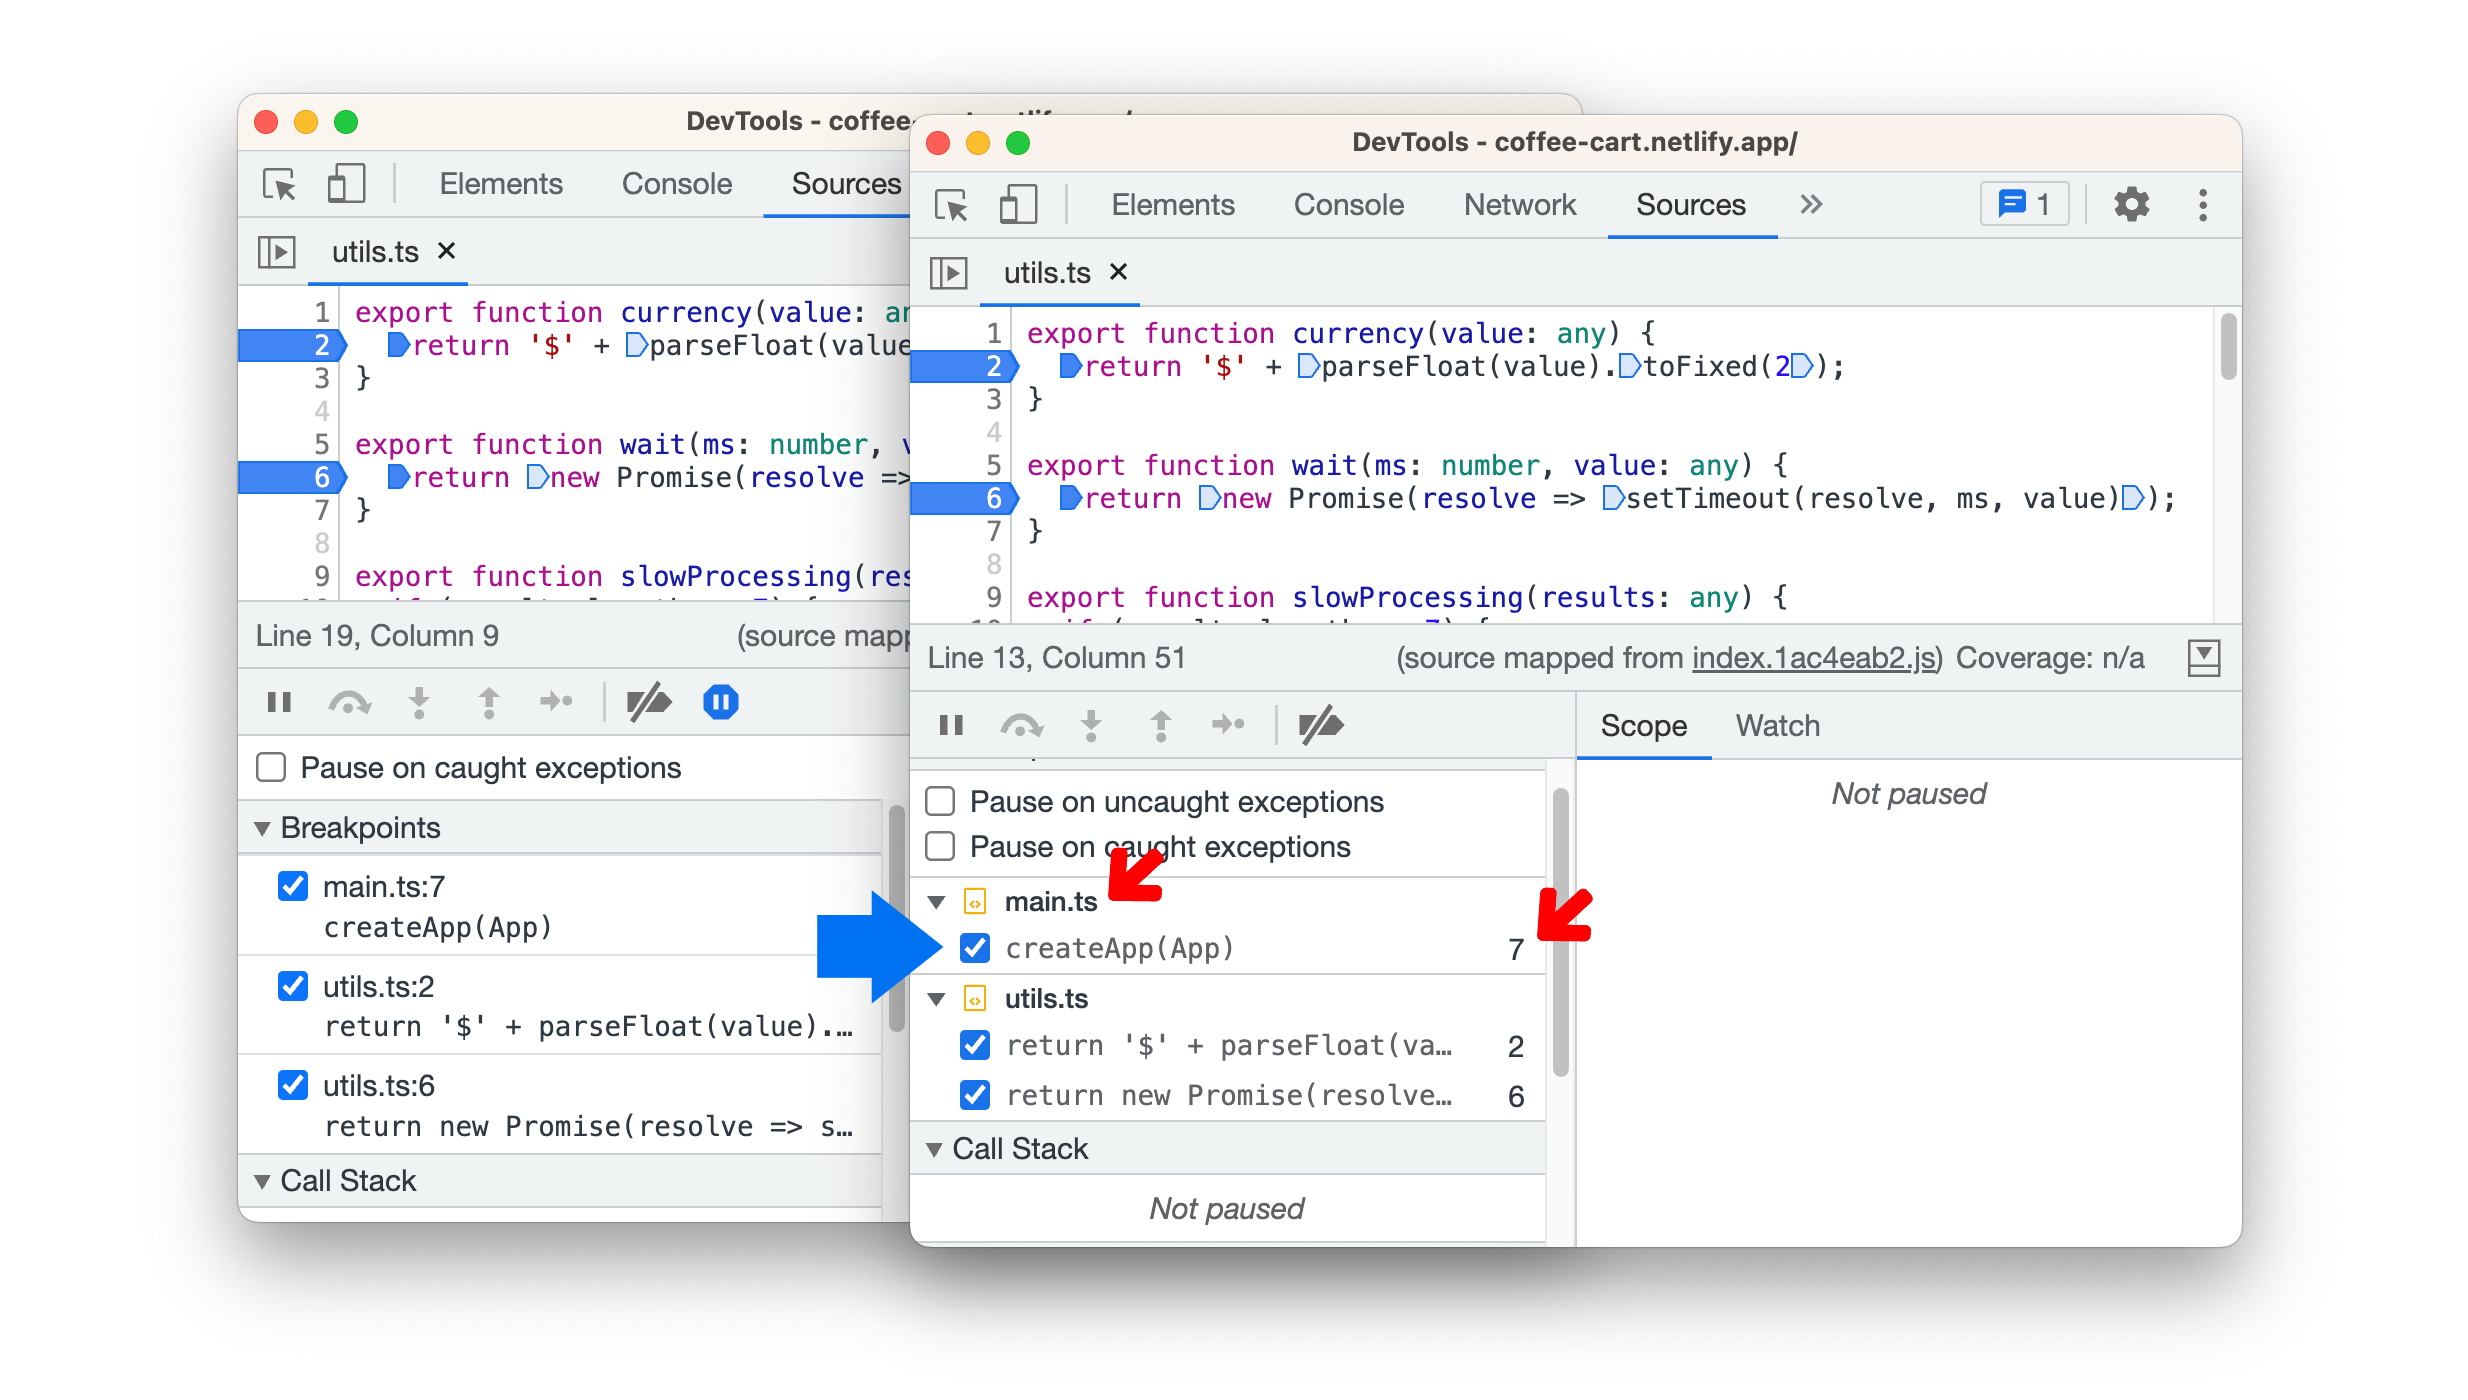Collapse the main.ts breakpoint group
The image size is (2468, 1400).
pyautogui.click(x=936, y=900)
